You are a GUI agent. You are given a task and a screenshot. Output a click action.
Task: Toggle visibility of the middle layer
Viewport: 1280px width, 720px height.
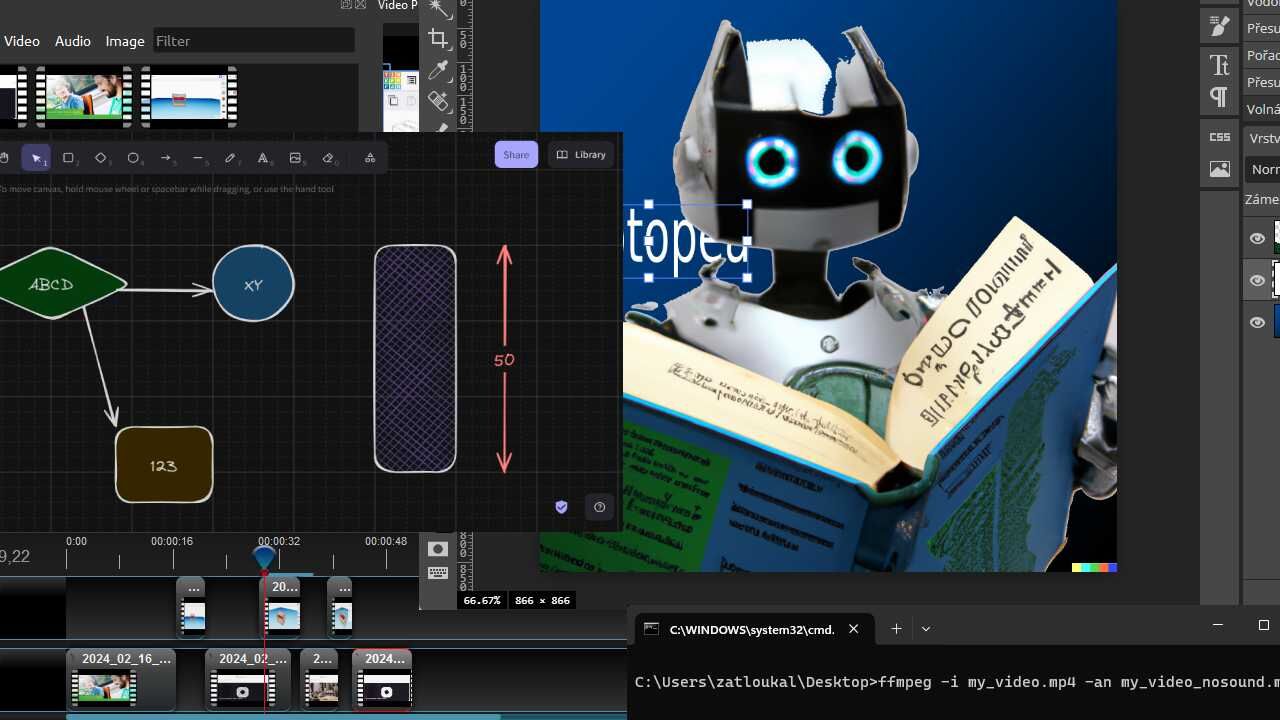click(1257, 281)
